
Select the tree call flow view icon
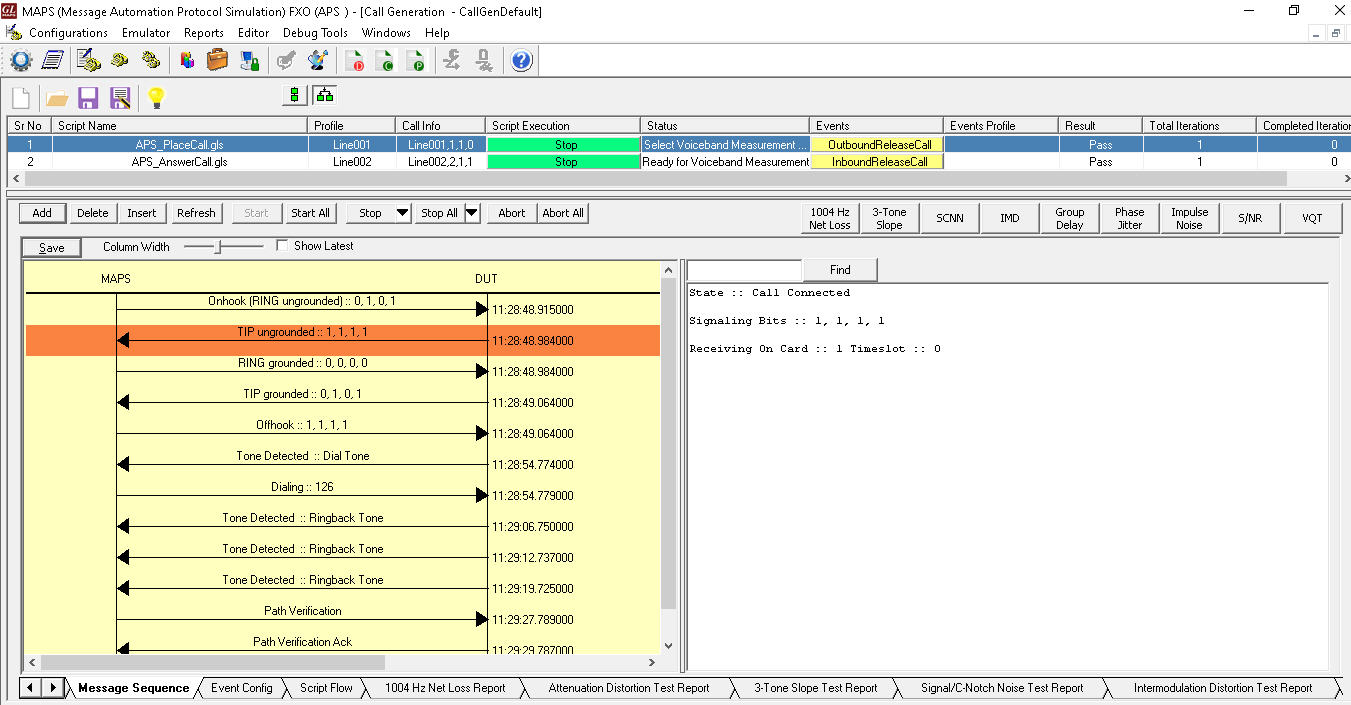pos(323,94)
